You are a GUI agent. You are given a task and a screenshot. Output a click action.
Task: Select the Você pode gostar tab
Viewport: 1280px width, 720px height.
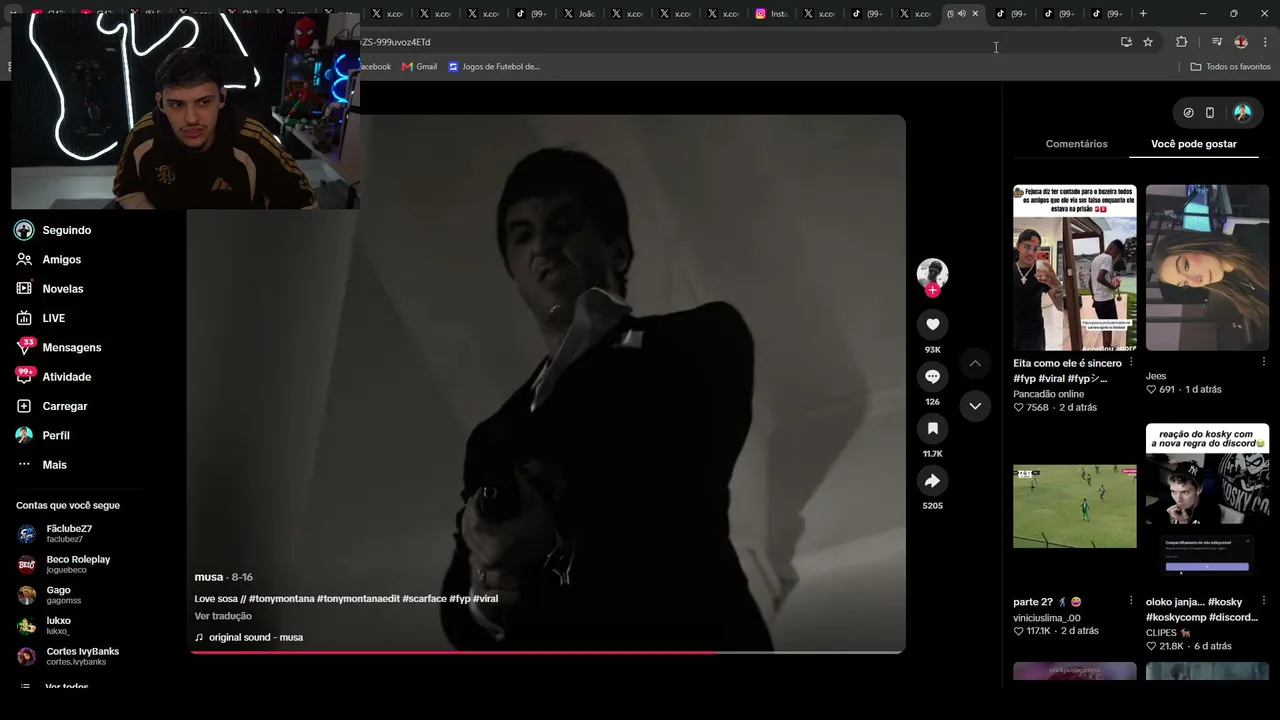[1194, 144]
